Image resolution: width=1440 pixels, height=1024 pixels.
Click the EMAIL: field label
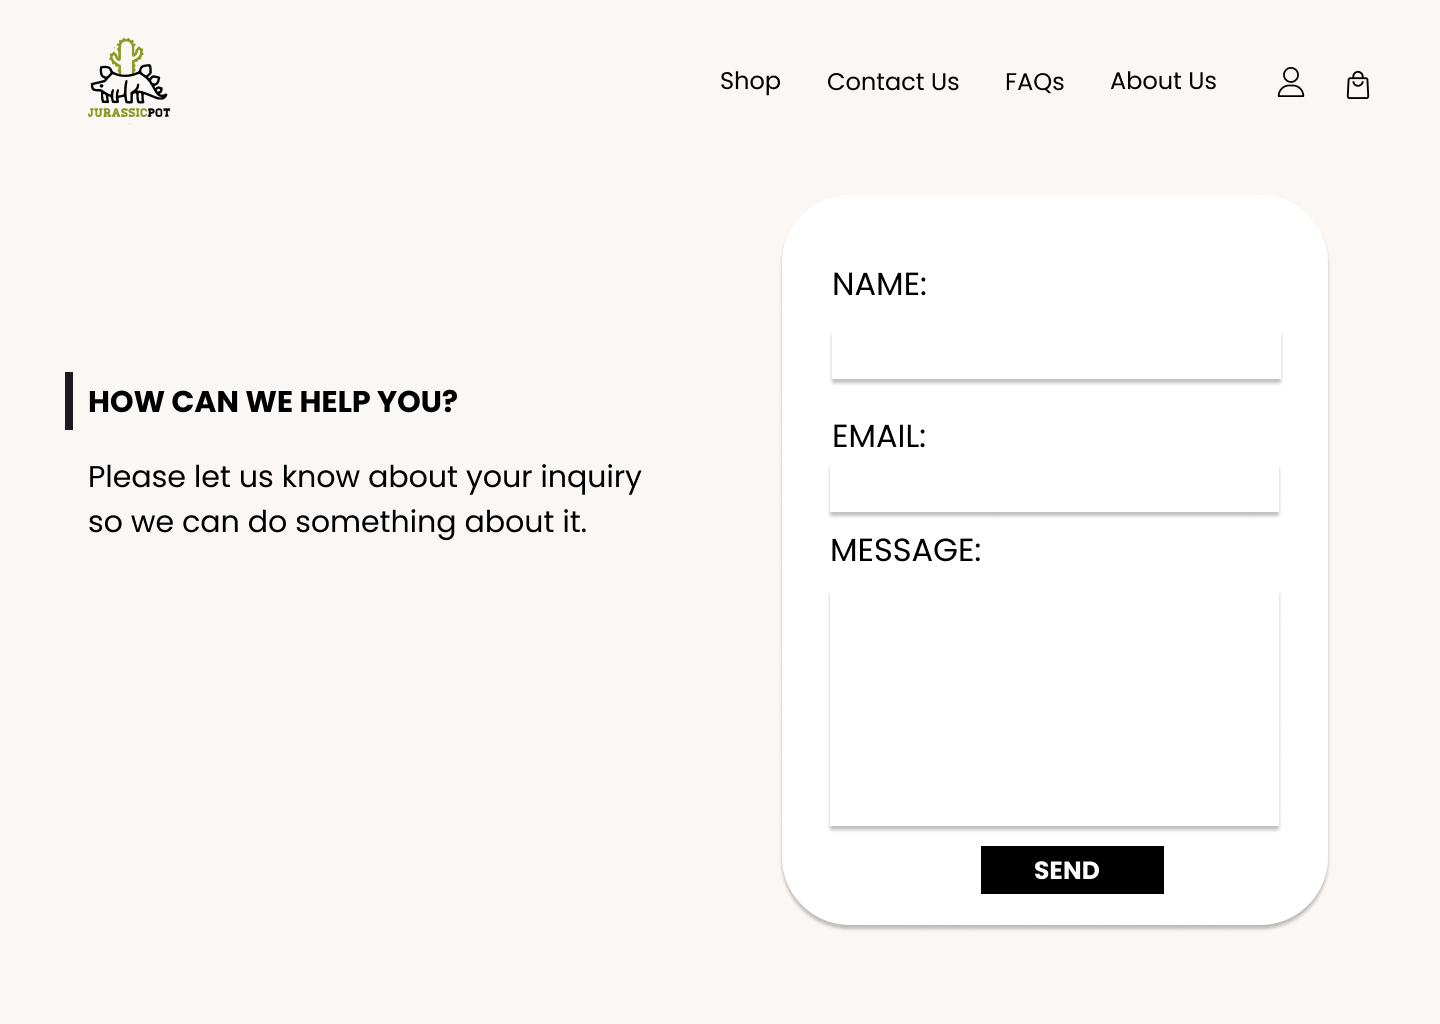(879, 437)
